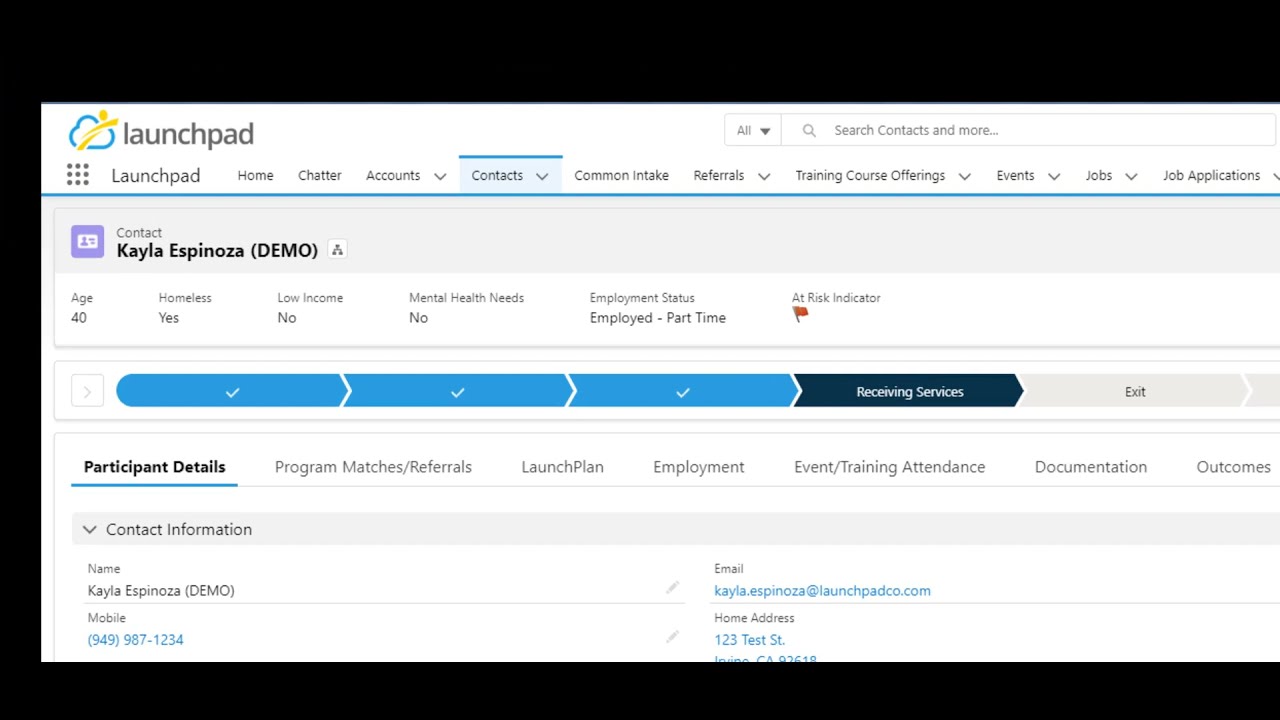Open the Chatter tab
This screenshot has height=720, width=1280.
click(320, 175)
